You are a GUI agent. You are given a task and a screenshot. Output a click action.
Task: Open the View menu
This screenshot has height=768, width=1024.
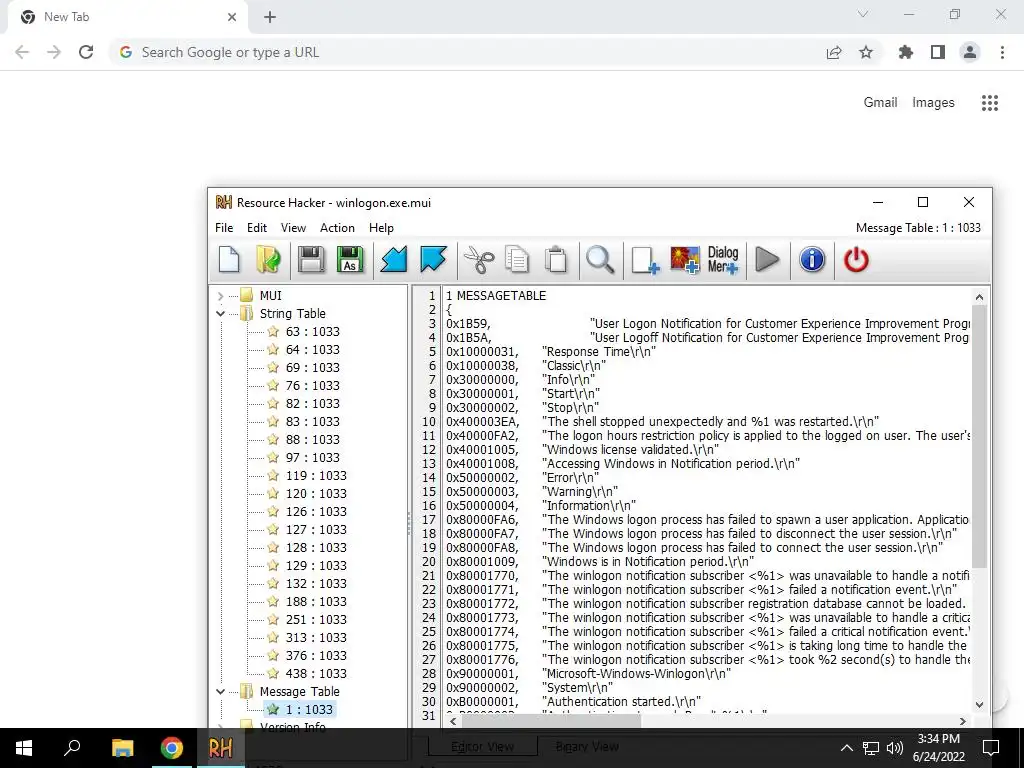coord(293,228)
